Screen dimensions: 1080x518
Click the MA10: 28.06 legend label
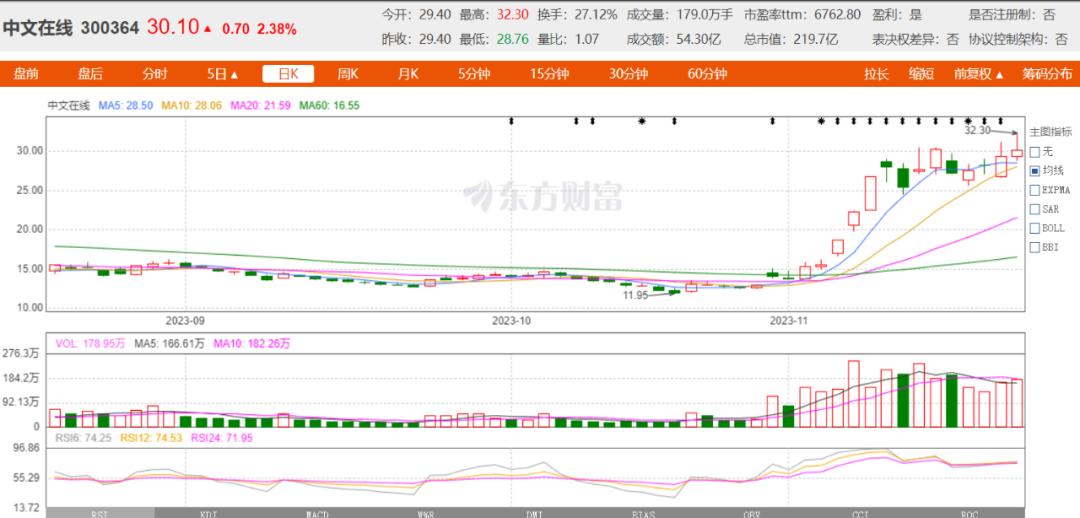[191, 105]
